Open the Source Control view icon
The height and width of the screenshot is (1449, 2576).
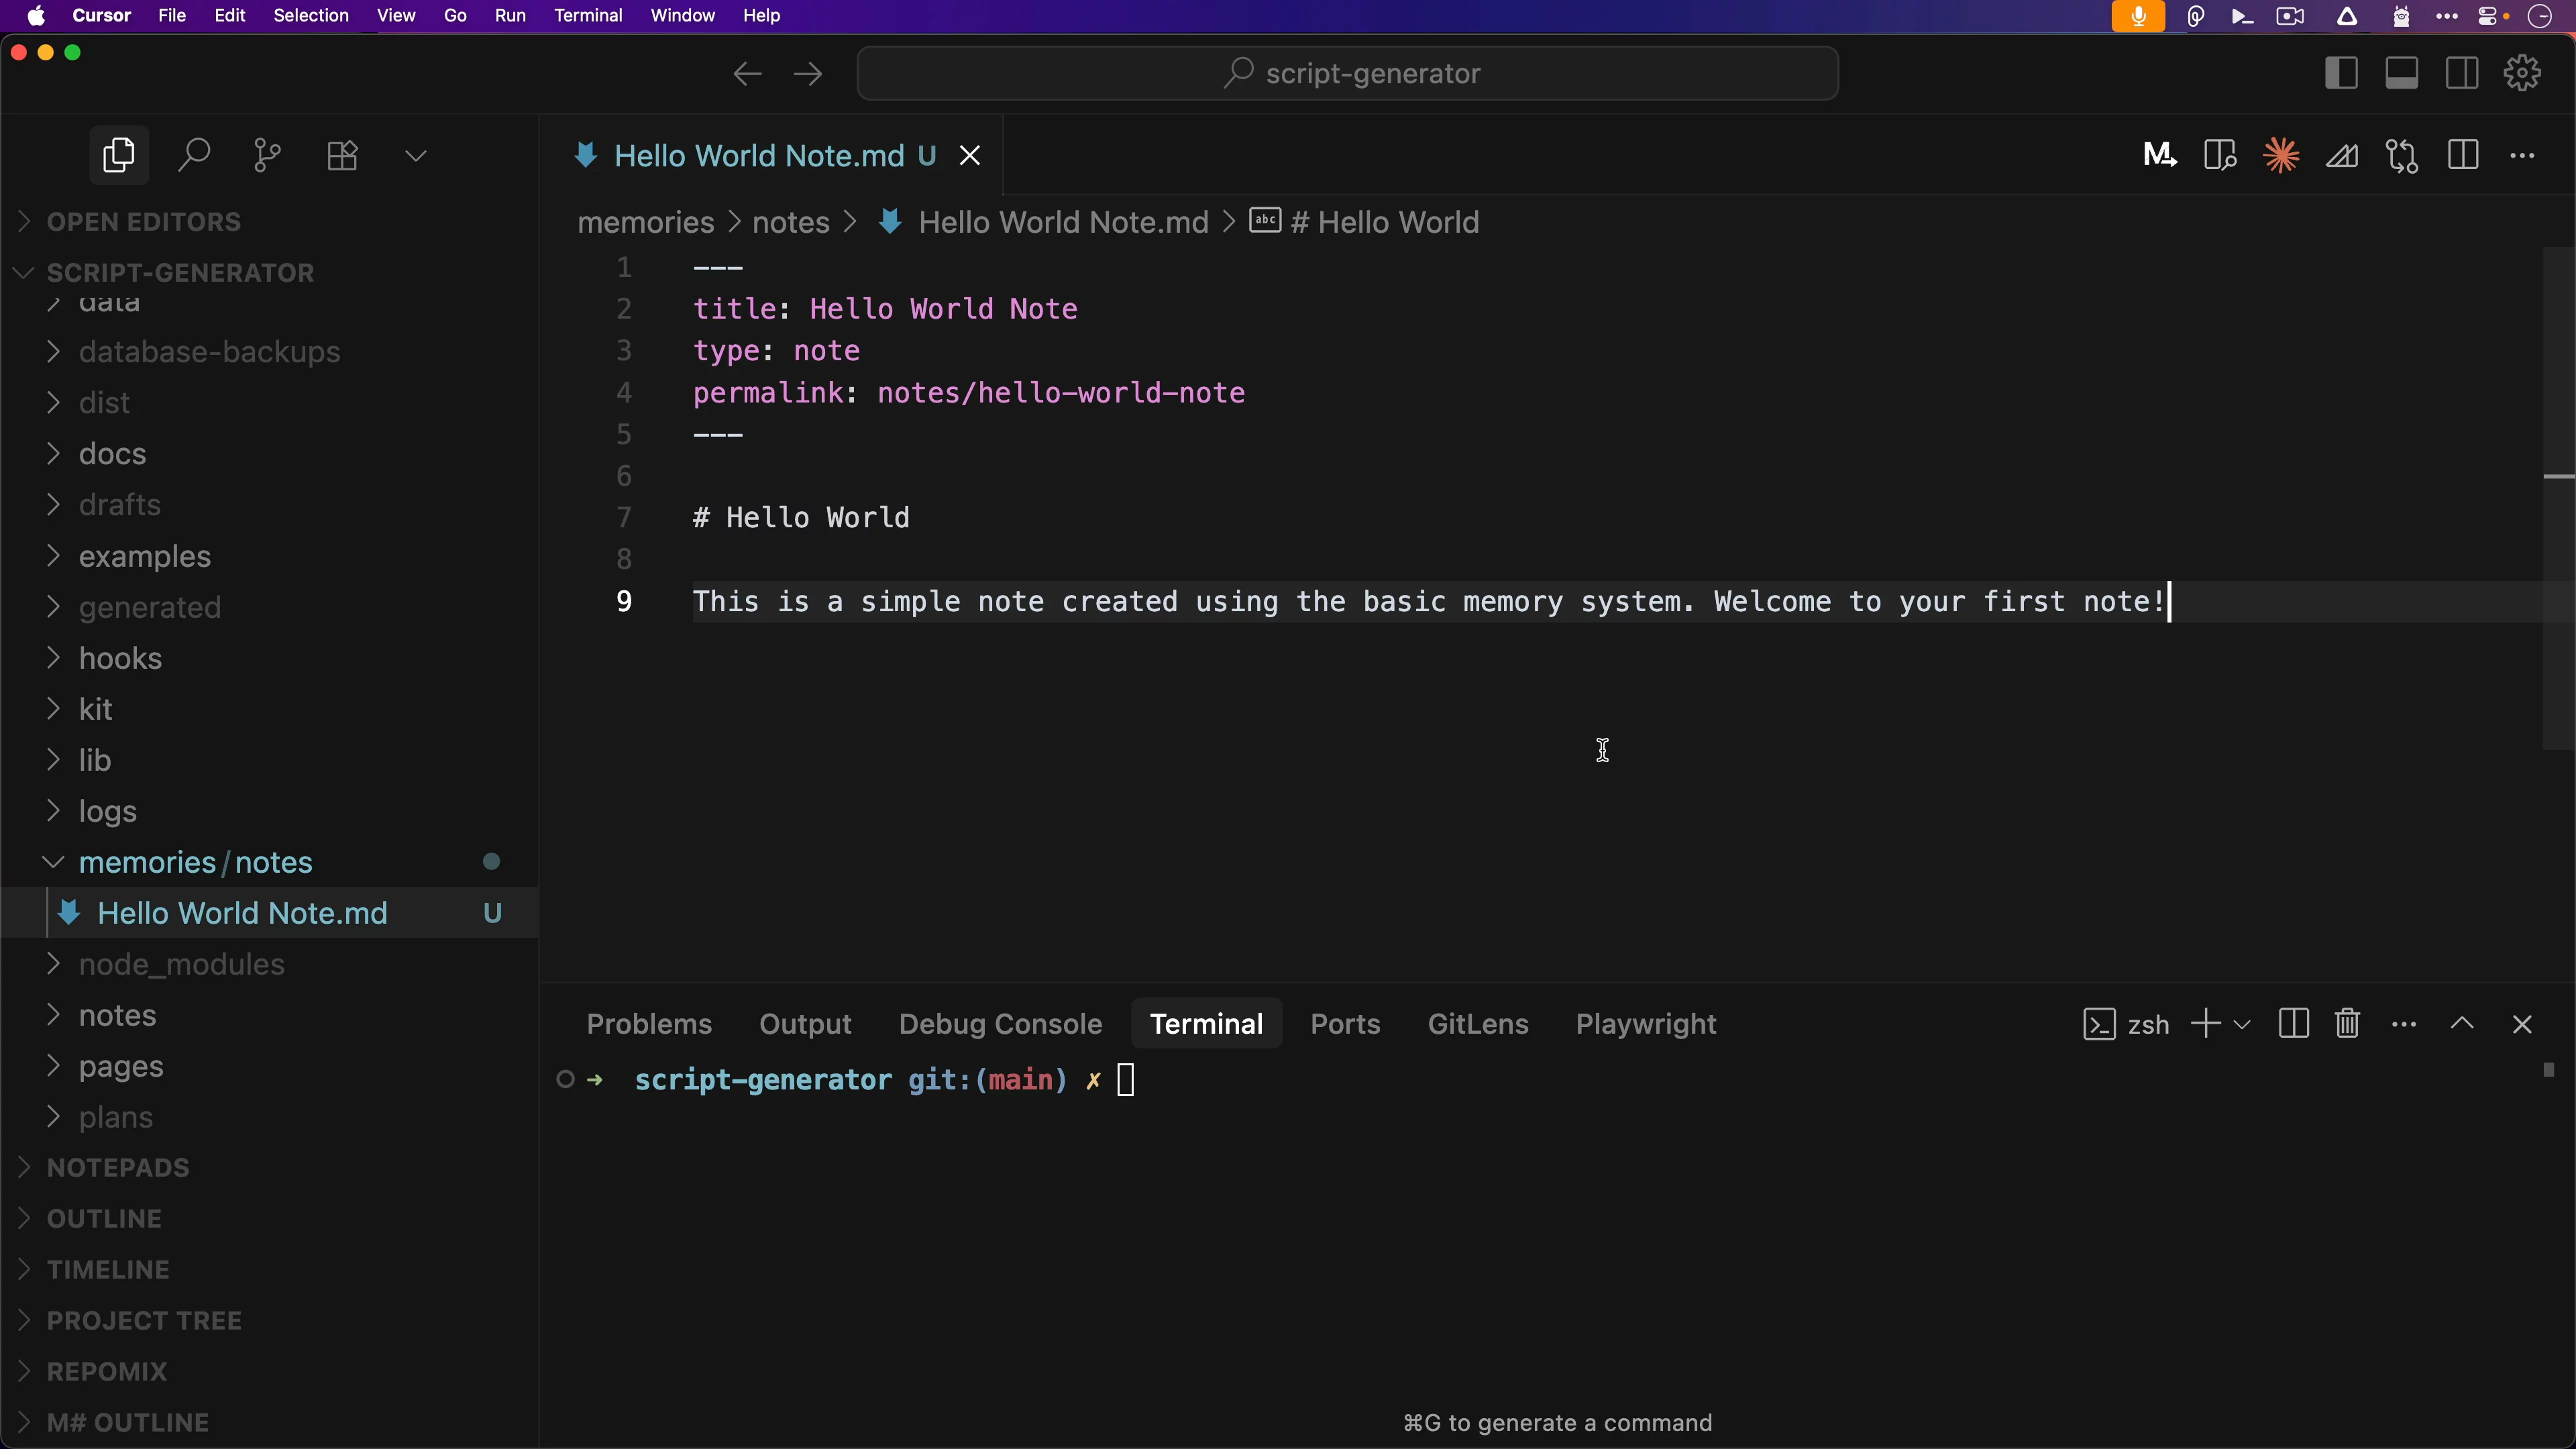tap(267, 155)
